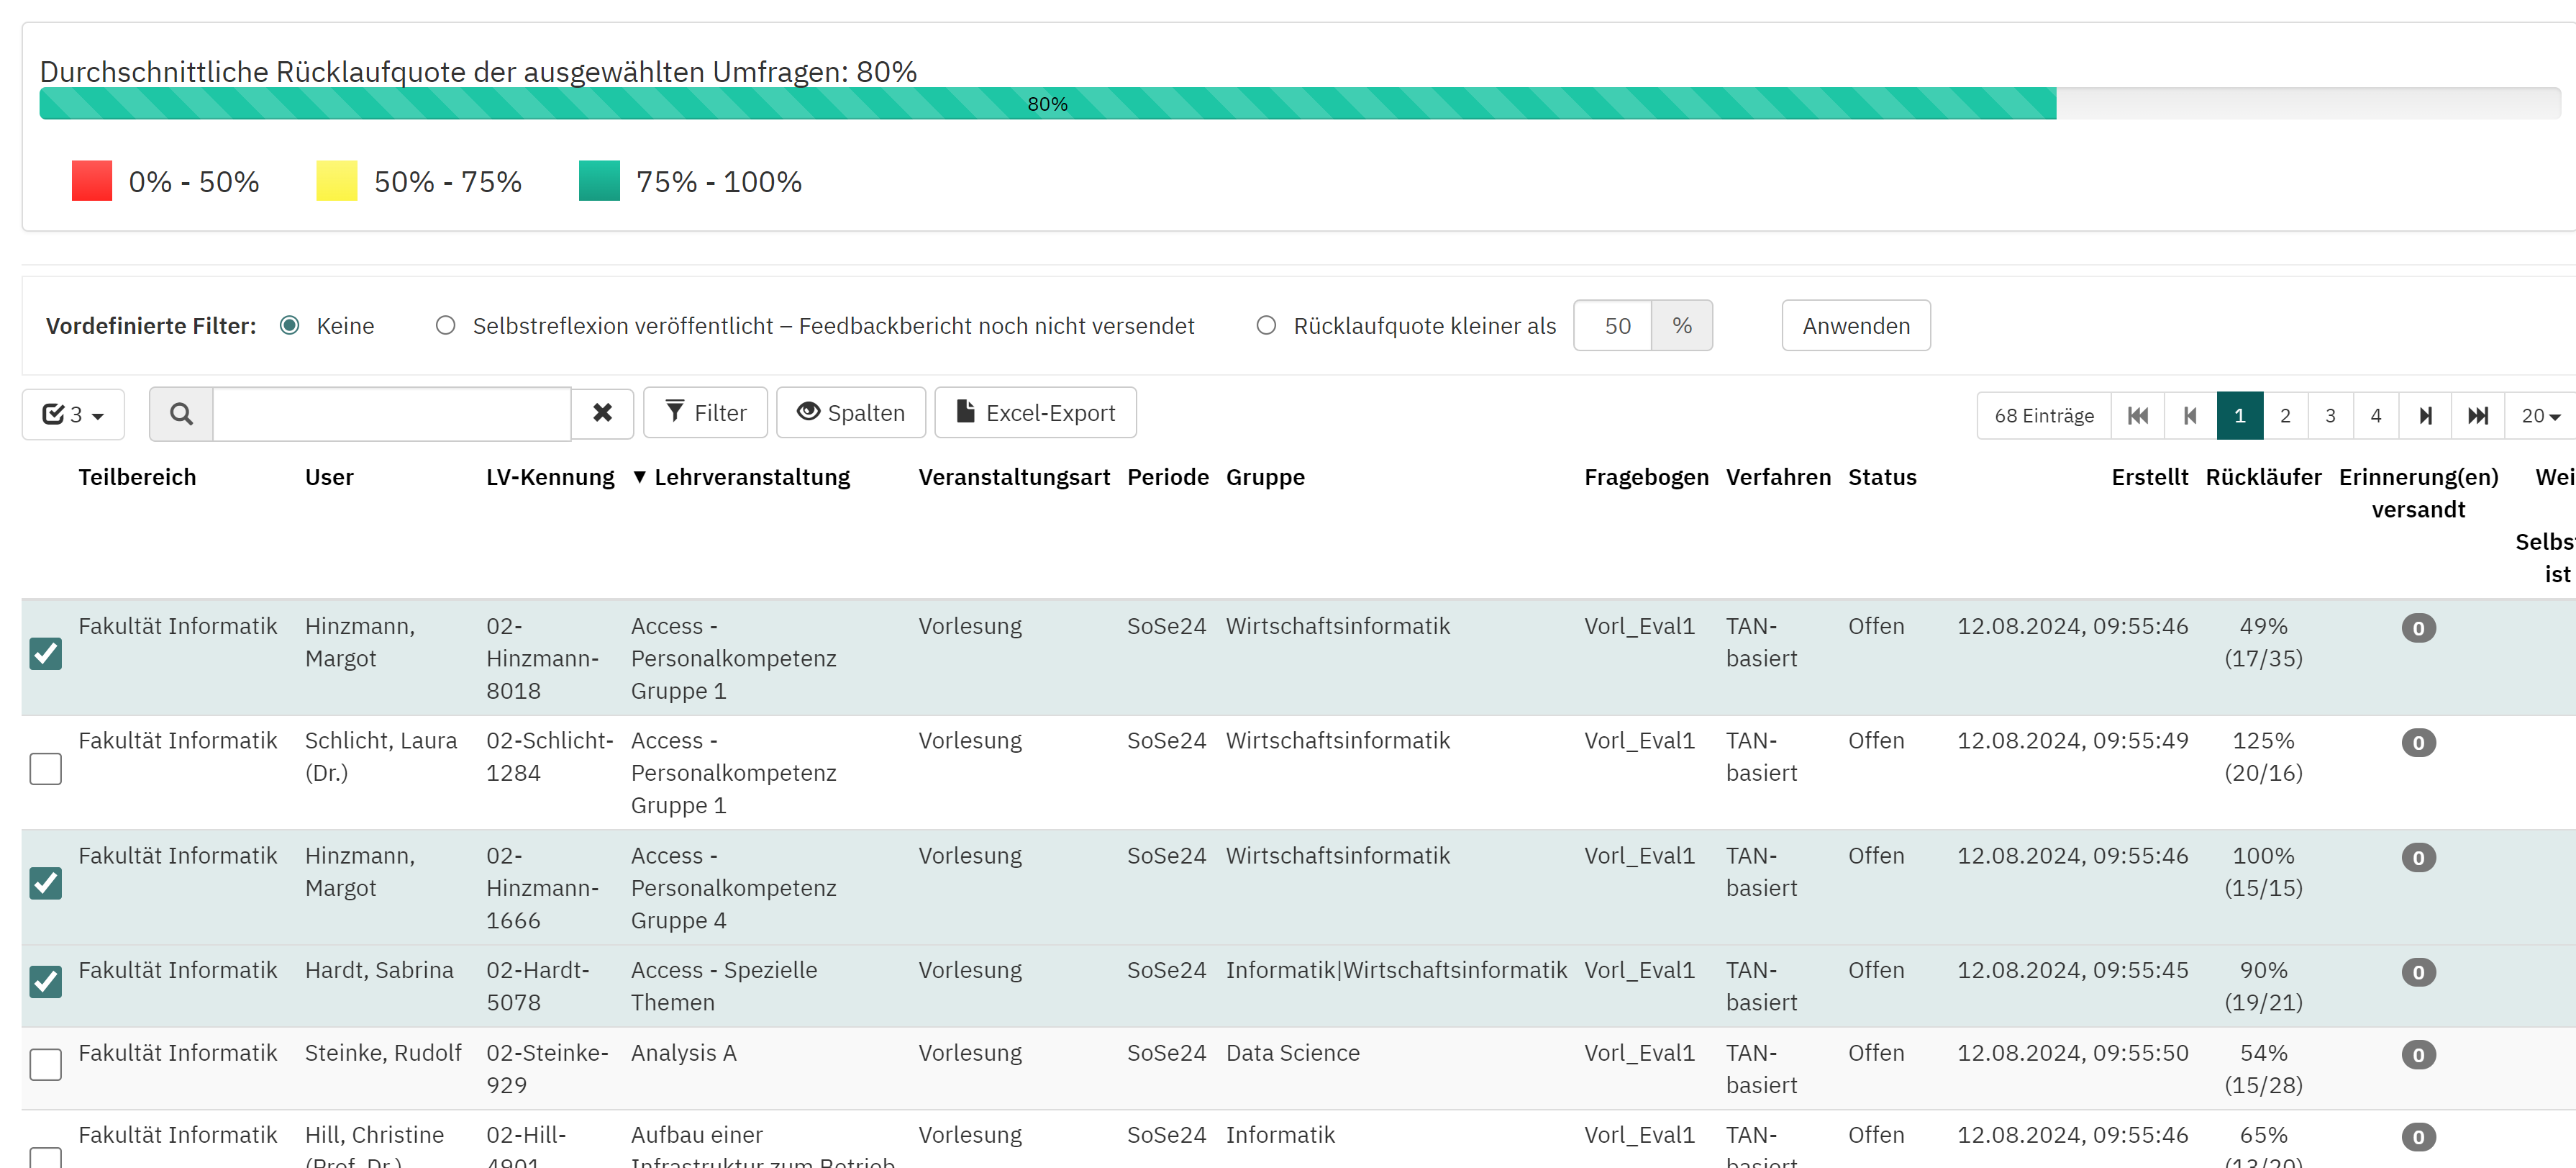2576x1168 pixels.
Task: Check the Schlicht, Laura row checkbox
Action: pyautogui.click(x=46, y=769)
